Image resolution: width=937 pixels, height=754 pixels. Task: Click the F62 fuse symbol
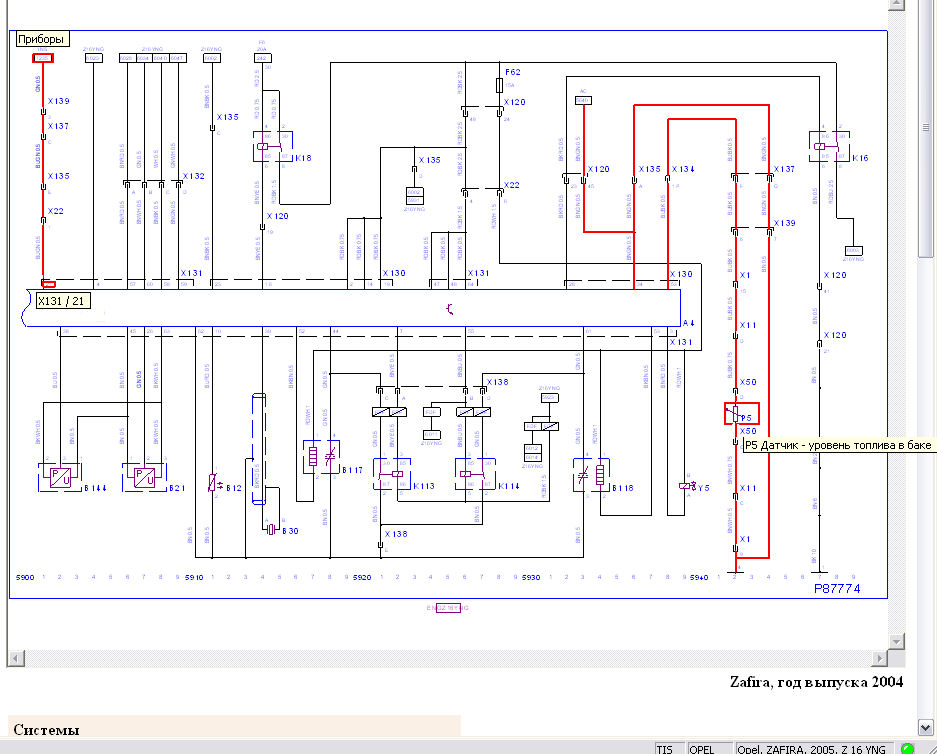pyautogui.click(x=500, y=85)
